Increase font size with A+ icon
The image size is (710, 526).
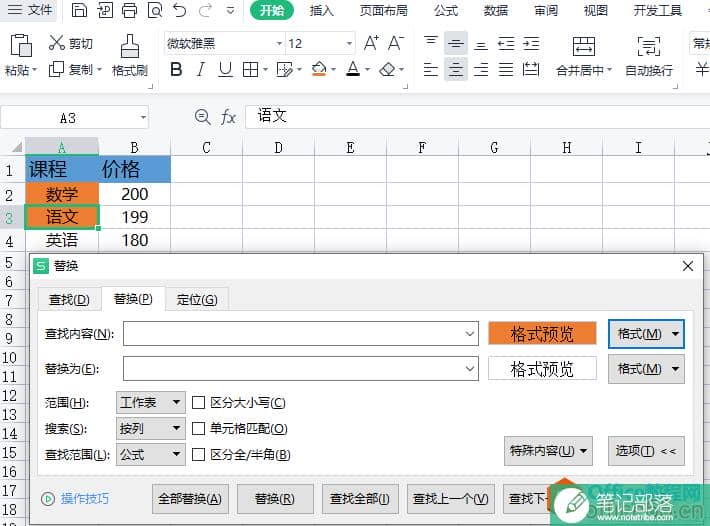(x=371, y=43)
